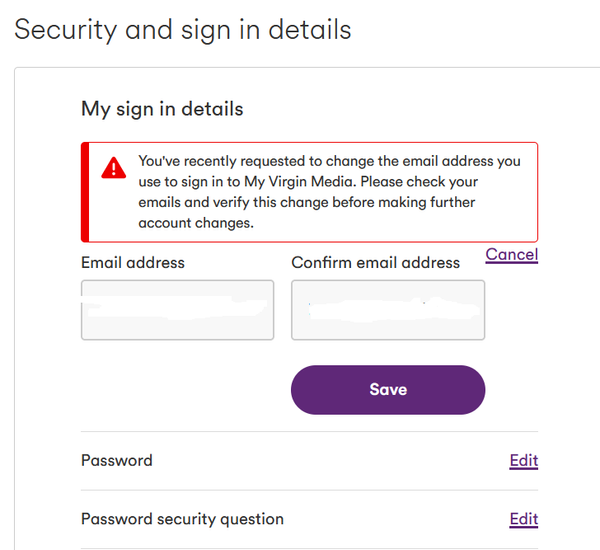The width and height of the screenshot is (600, 550).
Task: Save the new email address
Action: click(388, 390)
